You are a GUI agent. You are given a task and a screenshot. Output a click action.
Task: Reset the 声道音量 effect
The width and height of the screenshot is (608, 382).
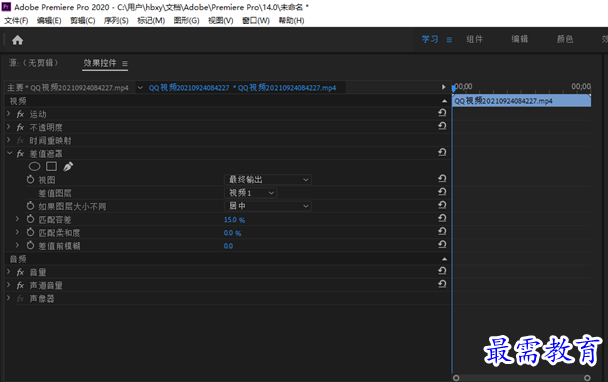(x=442, y=284)
